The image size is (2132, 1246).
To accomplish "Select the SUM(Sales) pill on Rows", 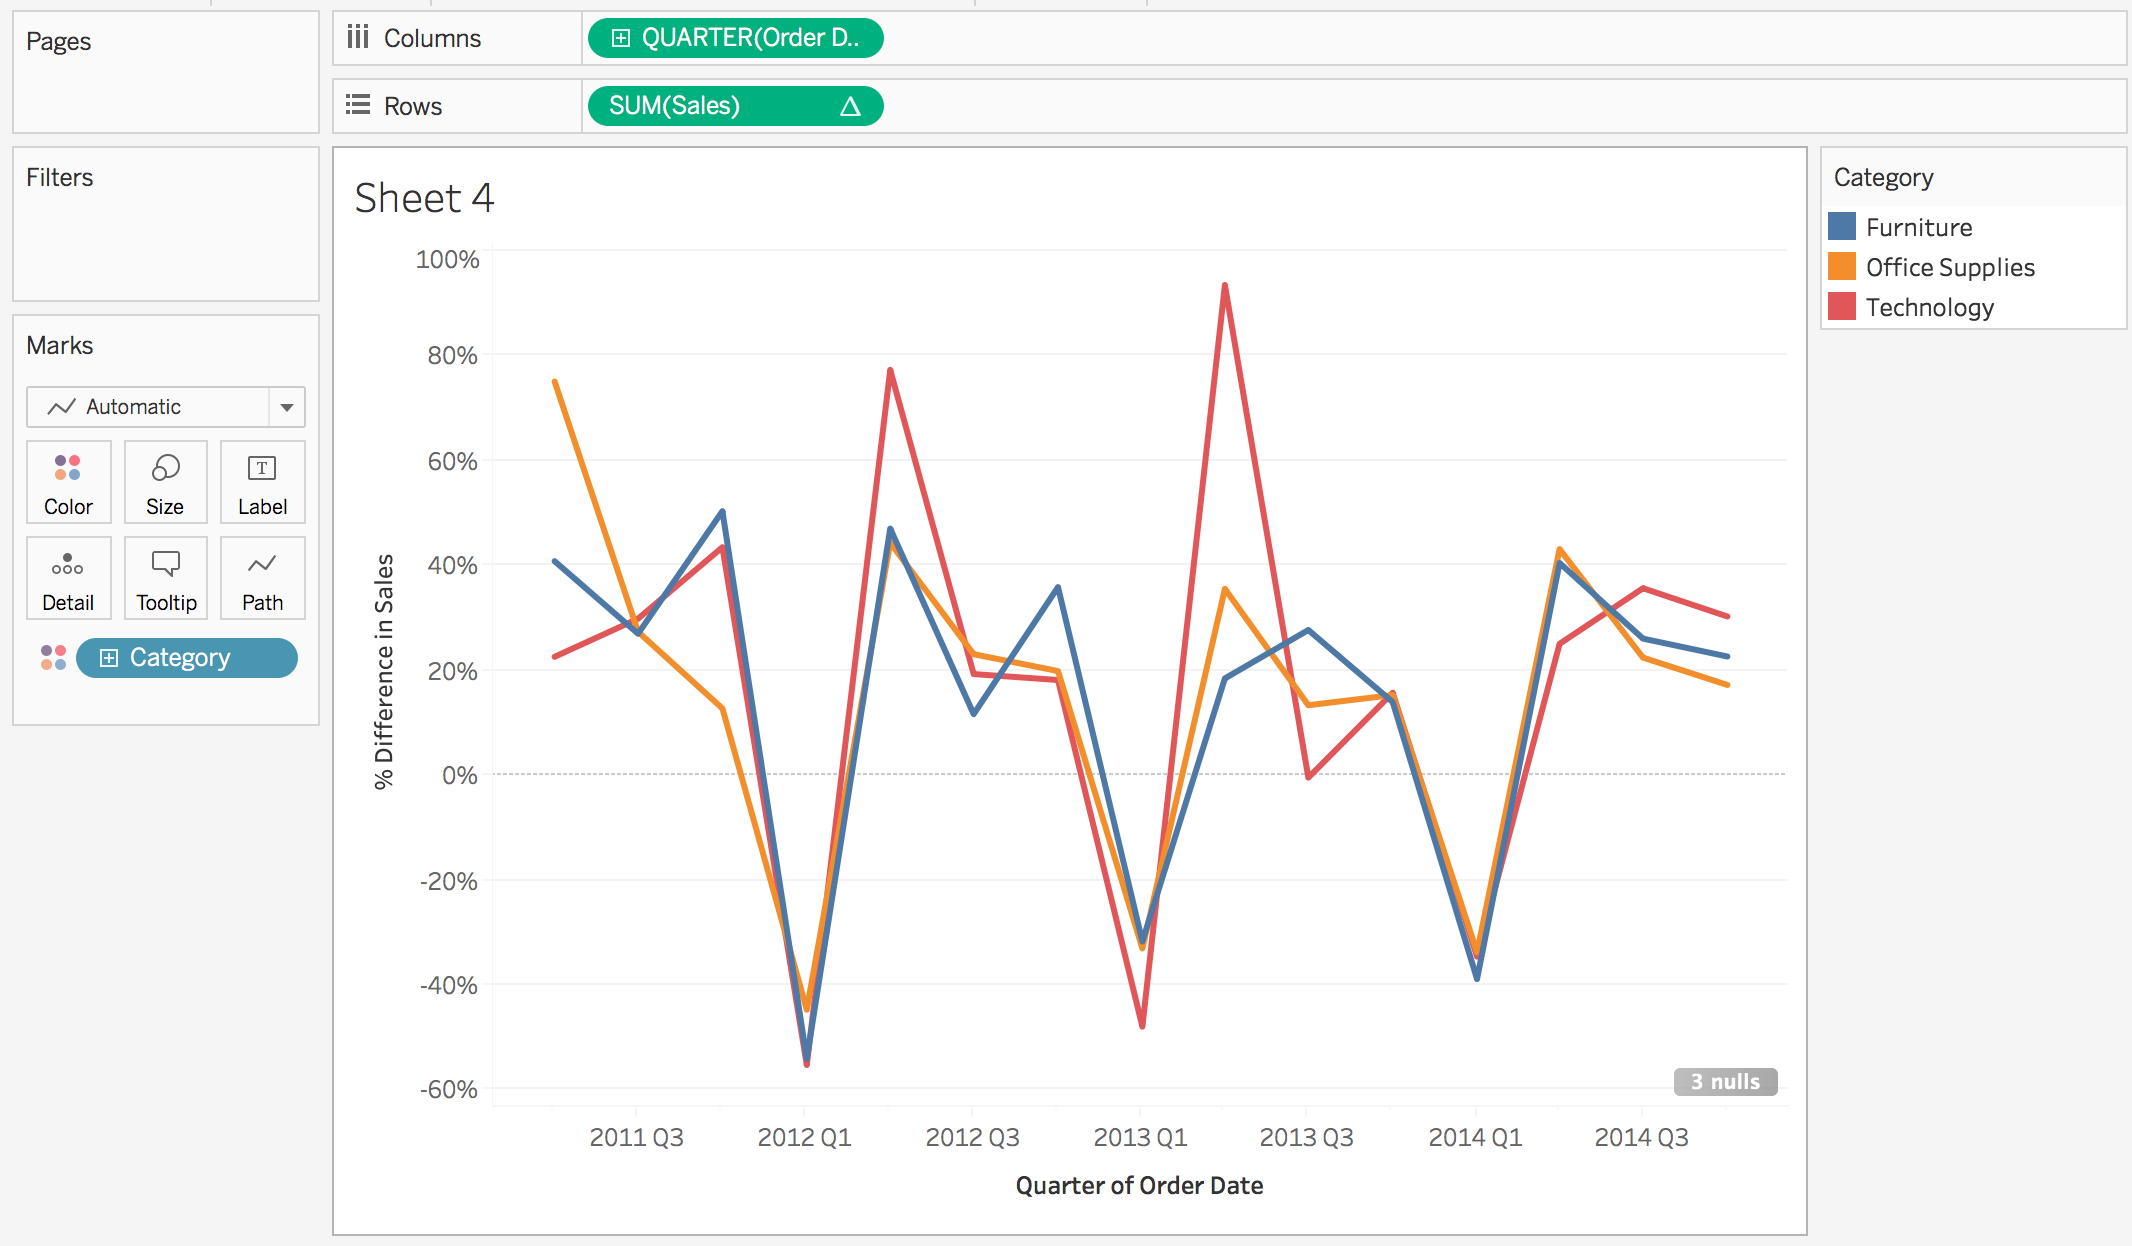I will tap(675, 106).
